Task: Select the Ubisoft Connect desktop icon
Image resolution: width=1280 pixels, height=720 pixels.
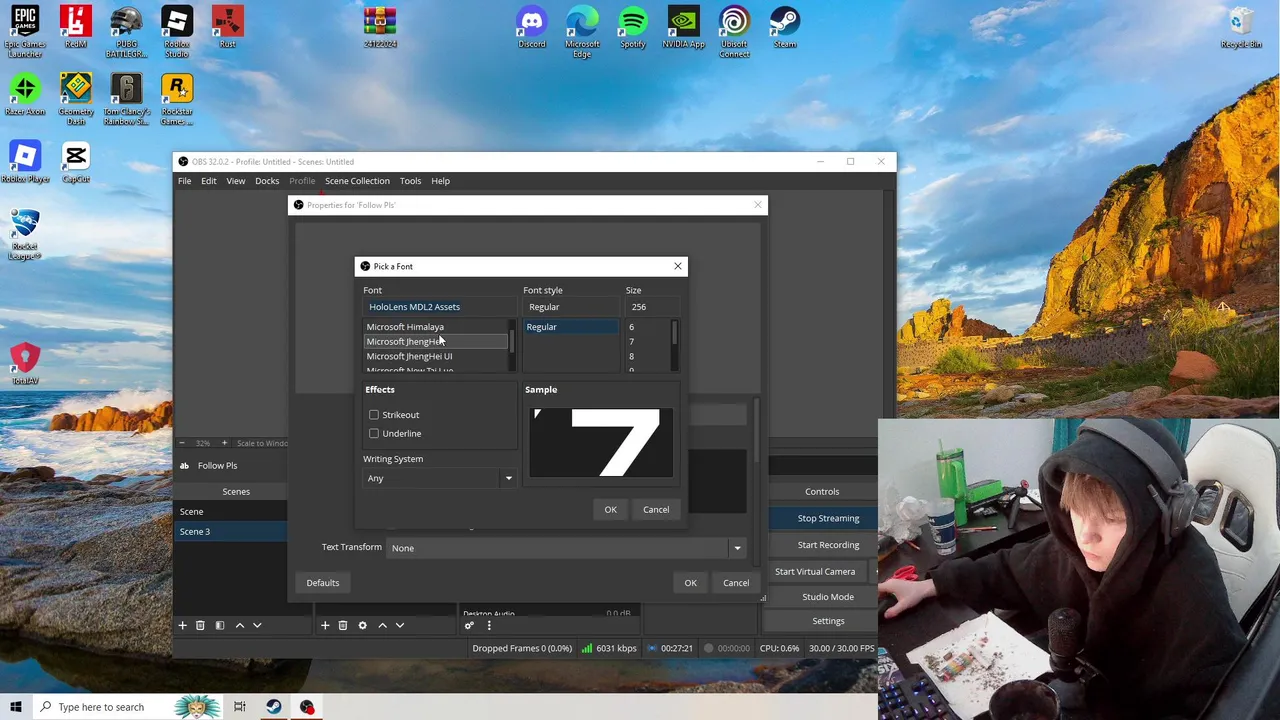Action: coord(734,30)
